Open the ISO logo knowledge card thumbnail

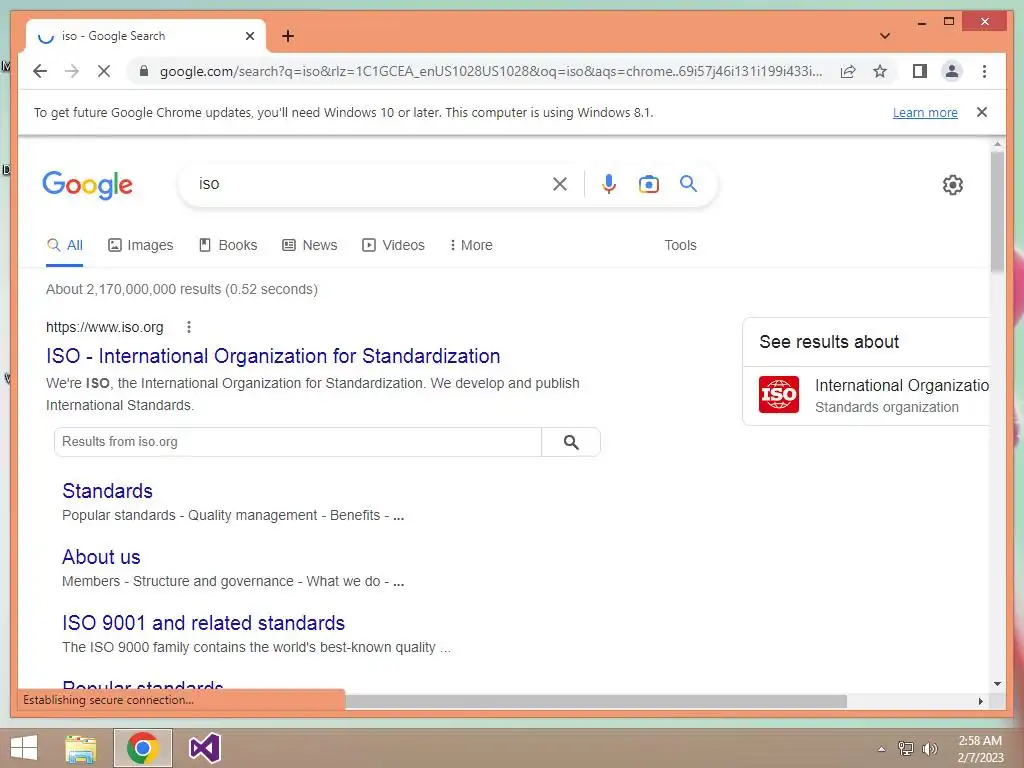click(x=778, y=394)
